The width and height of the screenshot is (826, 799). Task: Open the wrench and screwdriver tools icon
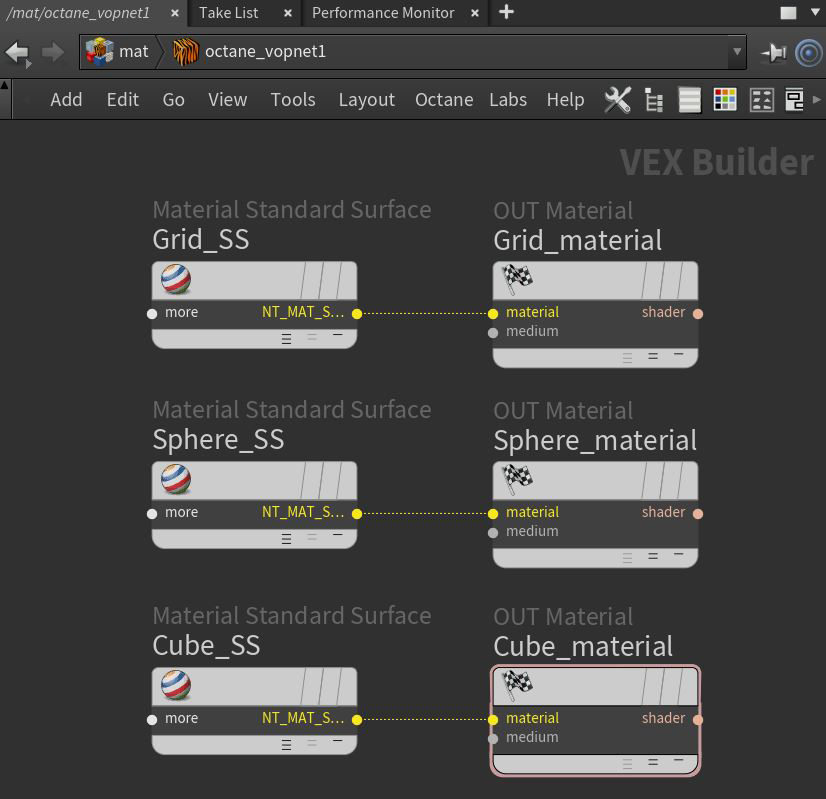coord(618,100)
